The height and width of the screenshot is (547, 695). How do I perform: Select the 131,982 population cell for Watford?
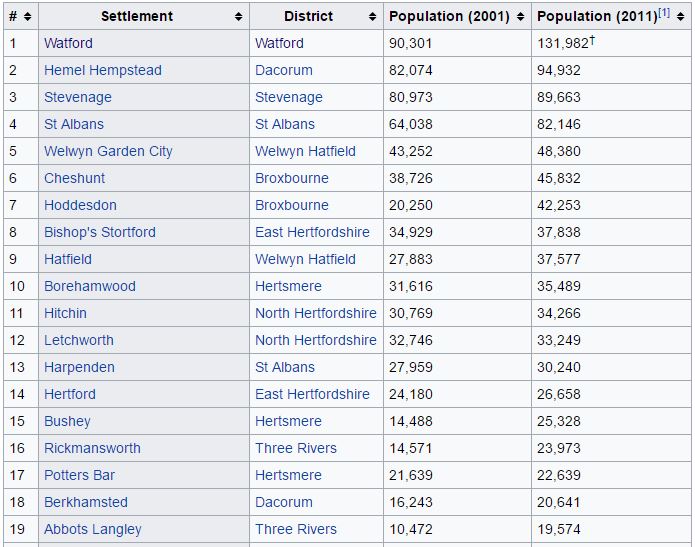click(564, 43)
